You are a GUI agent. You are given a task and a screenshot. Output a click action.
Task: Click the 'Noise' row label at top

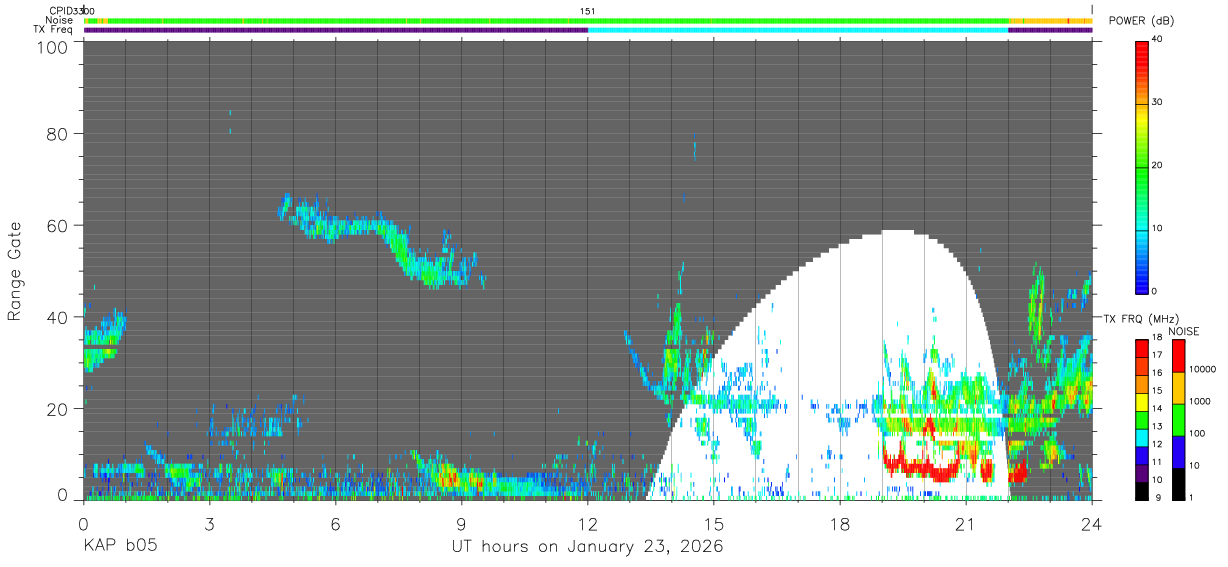(x=58, y=20)
